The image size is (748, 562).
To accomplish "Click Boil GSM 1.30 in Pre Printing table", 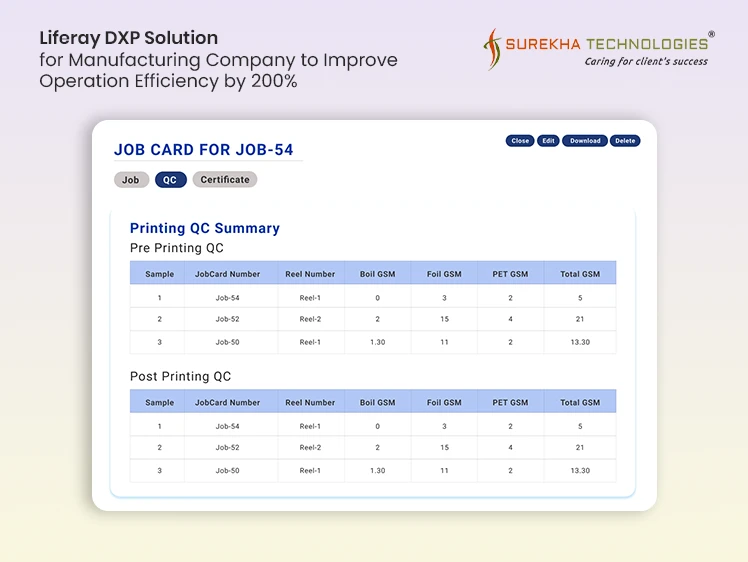I will tap(377, 342).
